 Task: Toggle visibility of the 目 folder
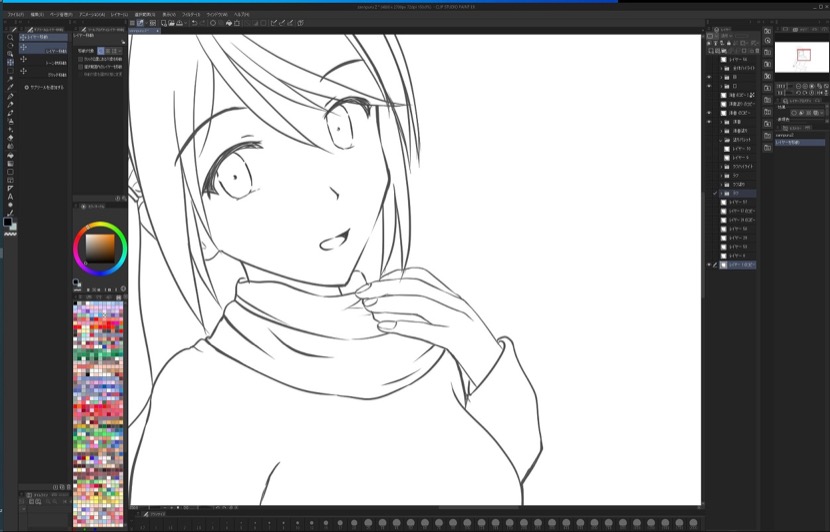pyautogui.click(x=709, y=77)
